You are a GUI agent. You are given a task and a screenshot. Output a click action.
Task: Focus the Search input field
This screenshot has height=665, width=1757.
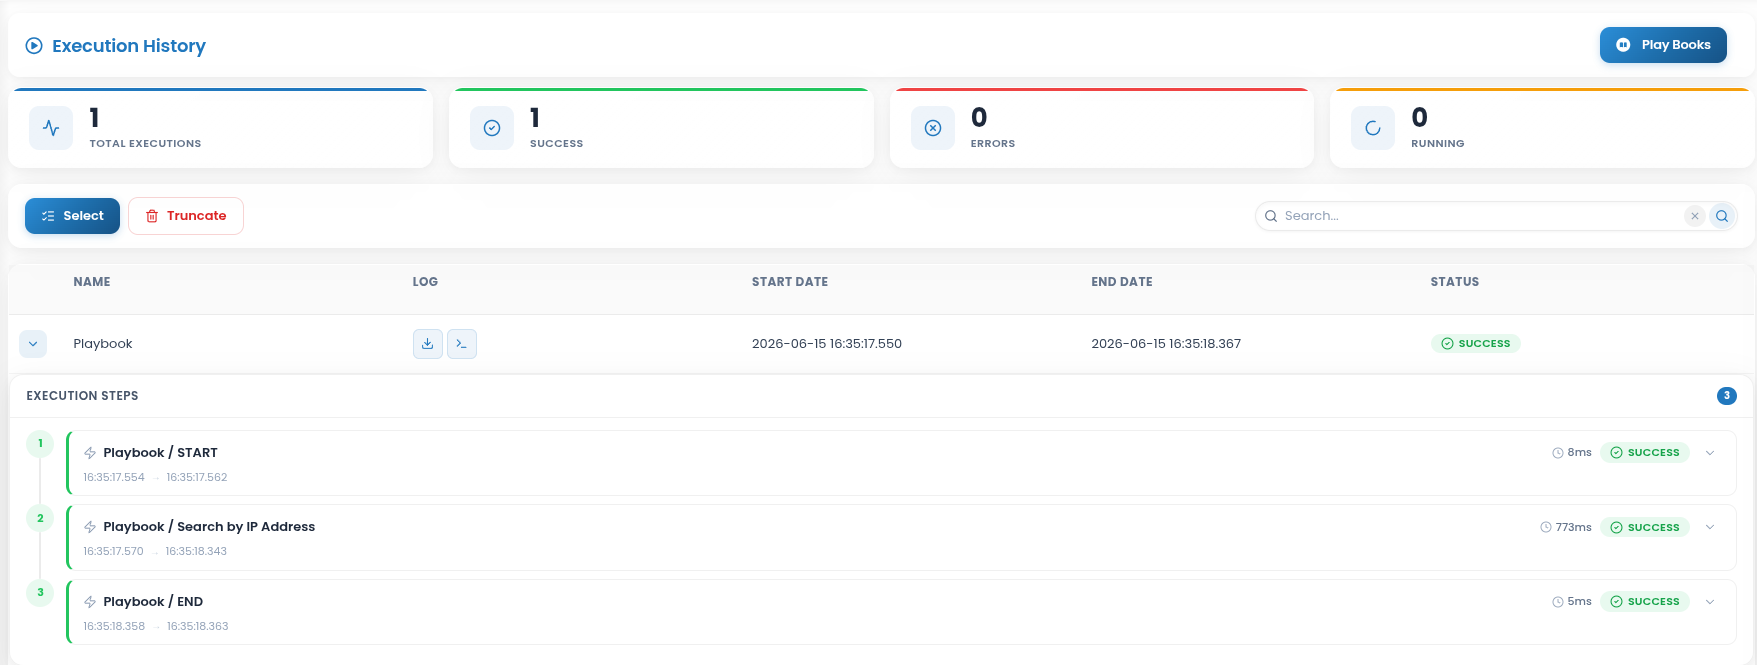1480,216
